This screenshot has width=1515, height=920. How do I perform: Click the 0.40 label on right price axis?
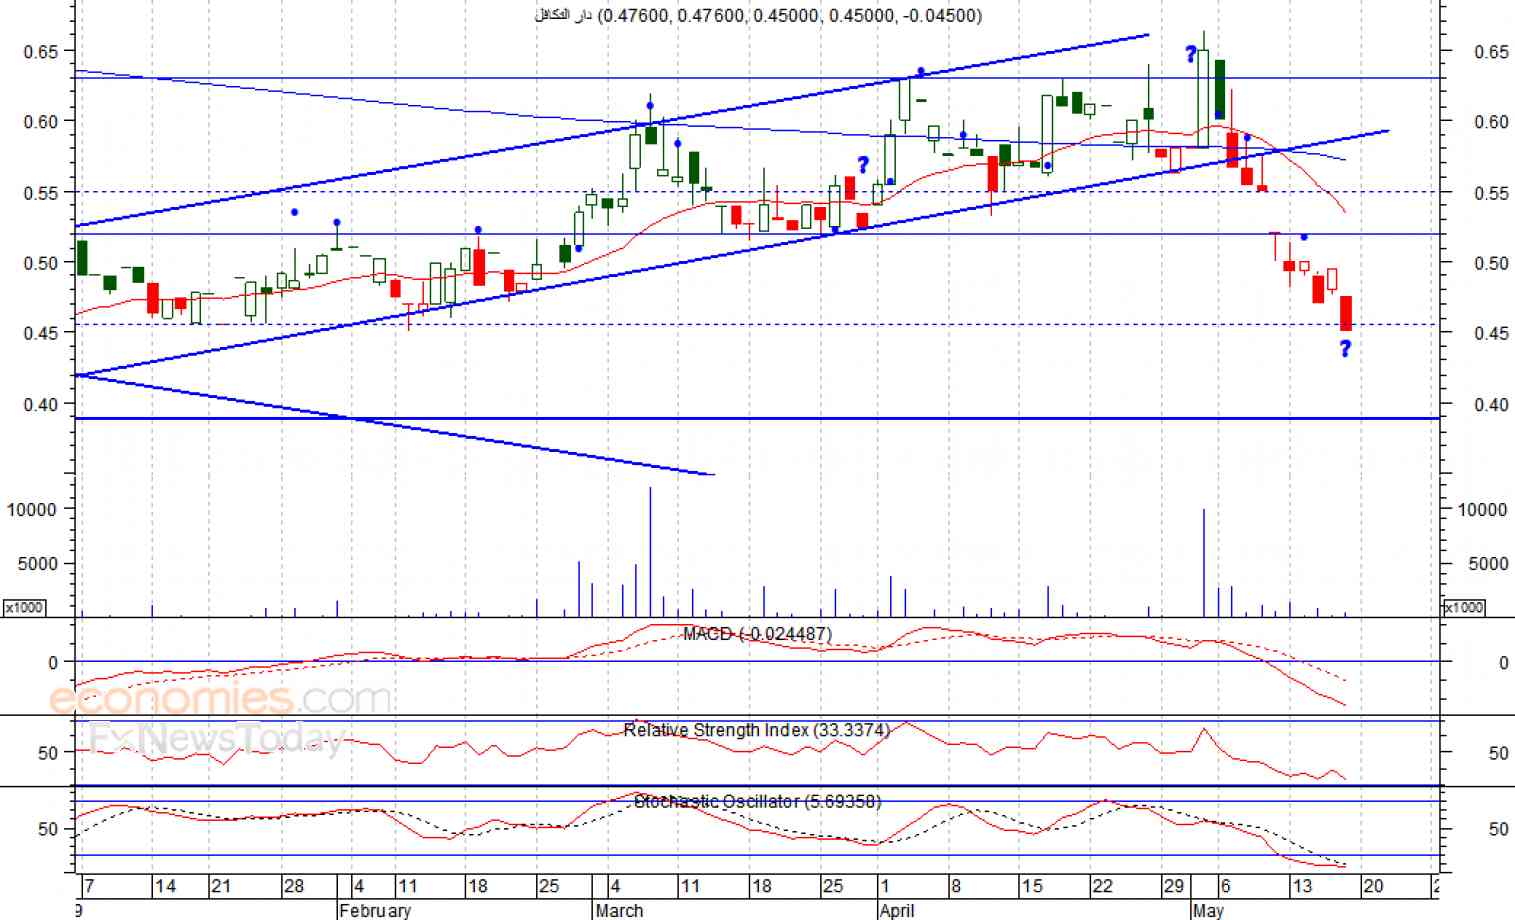(1491, 405)
